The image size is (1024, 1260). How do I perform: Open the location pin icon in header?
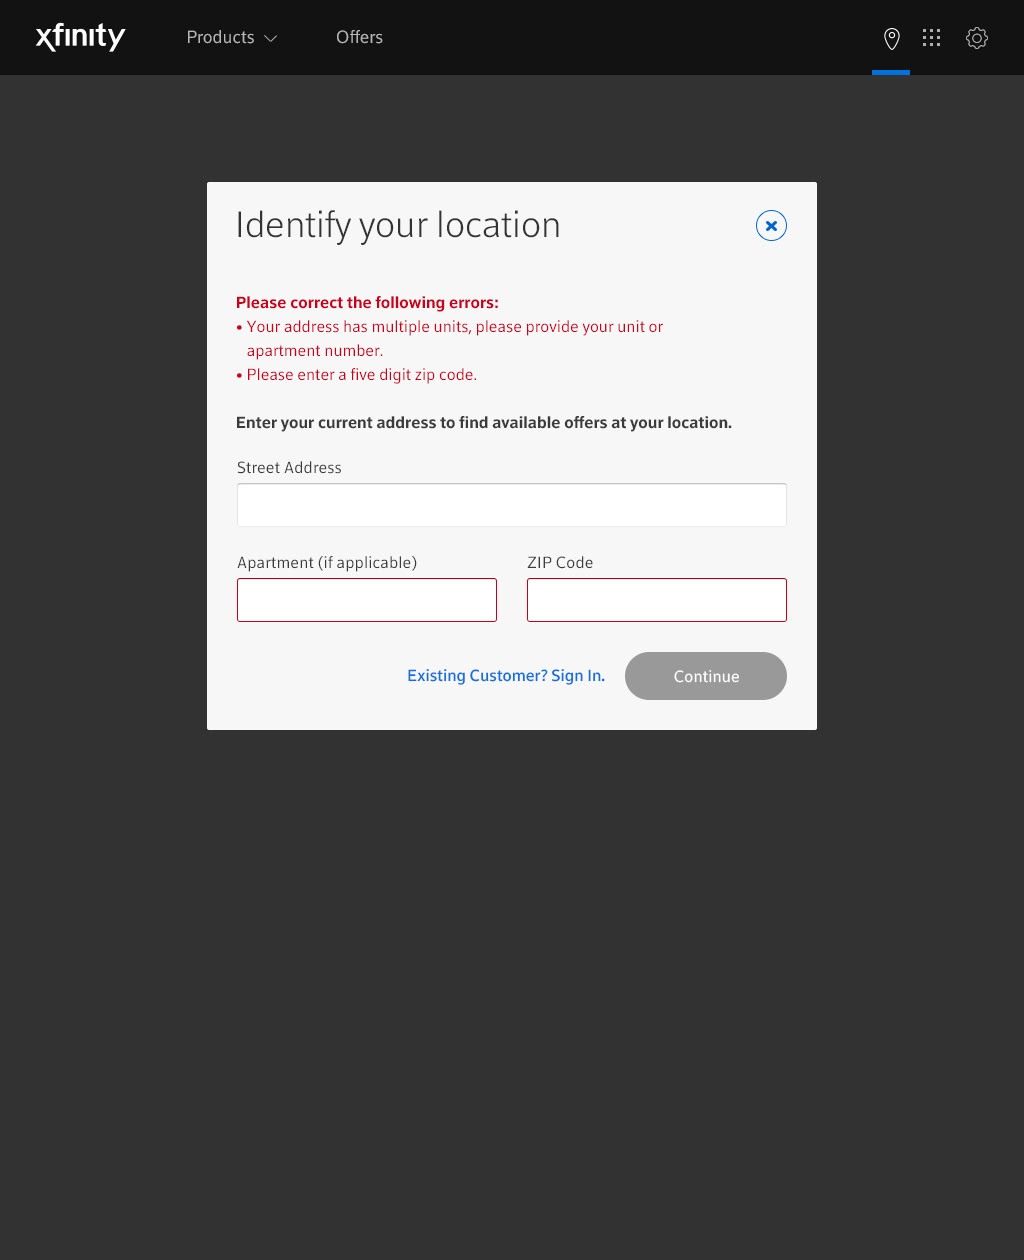891,38
